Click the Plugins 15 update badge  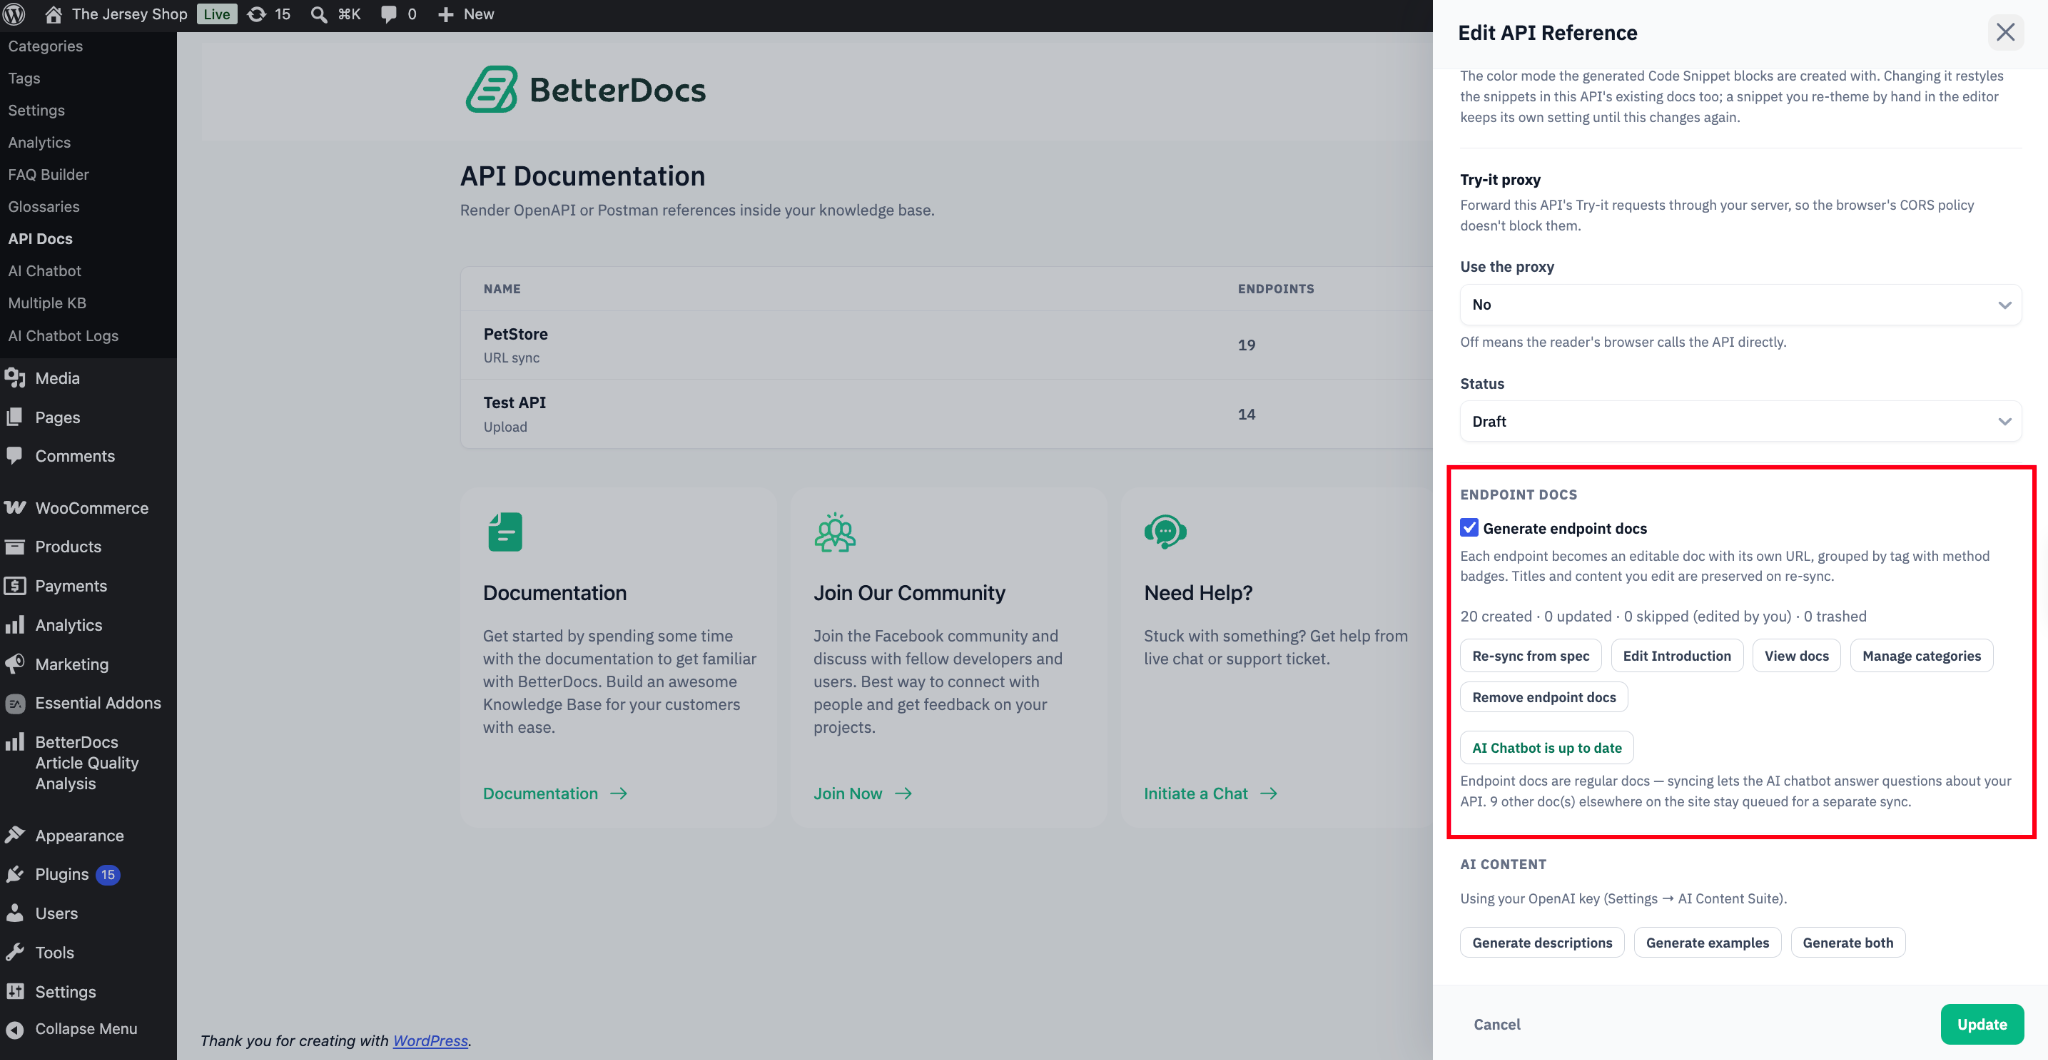coord(108,875)
